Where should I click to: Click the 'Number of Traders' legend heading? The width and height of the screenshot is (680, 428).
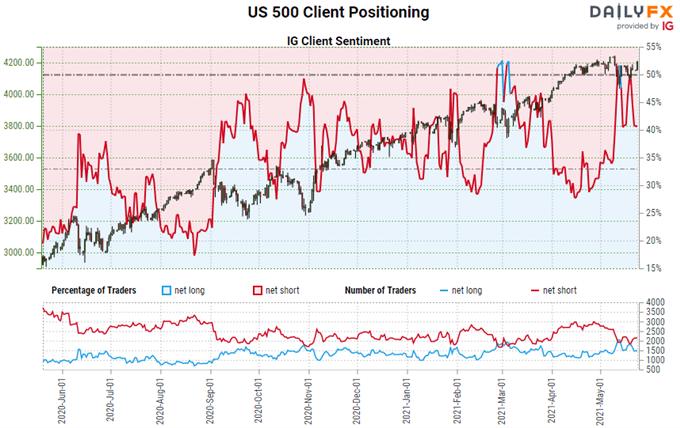coord(380,291)
